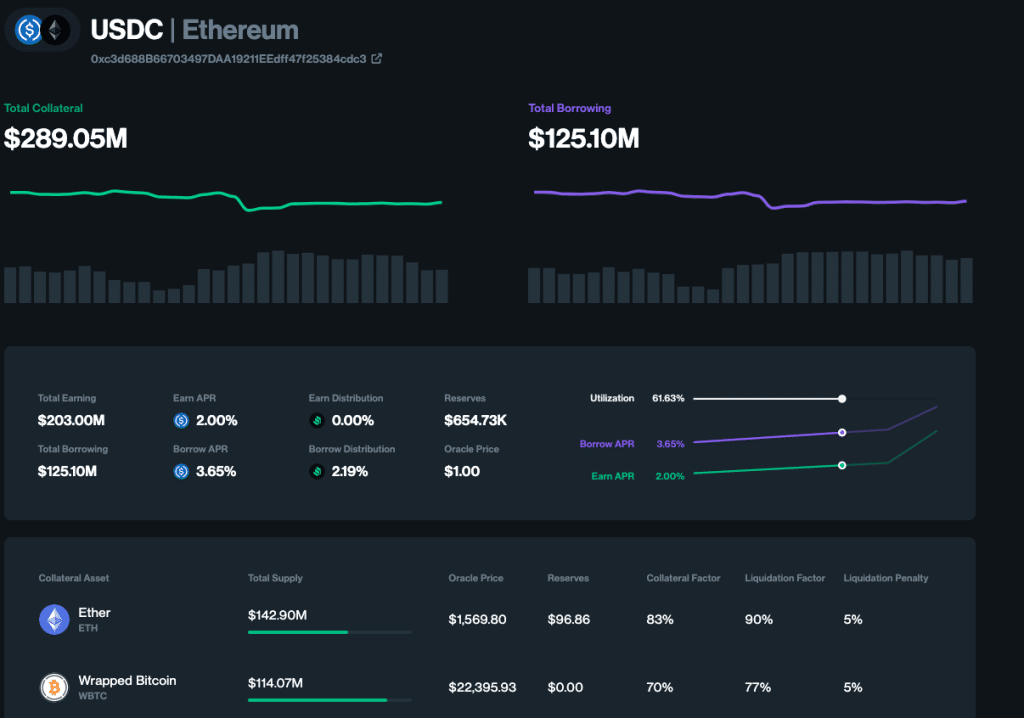
Task: Click the Total Borrowing label in the stats panel
Action: [x=72, y=449]
